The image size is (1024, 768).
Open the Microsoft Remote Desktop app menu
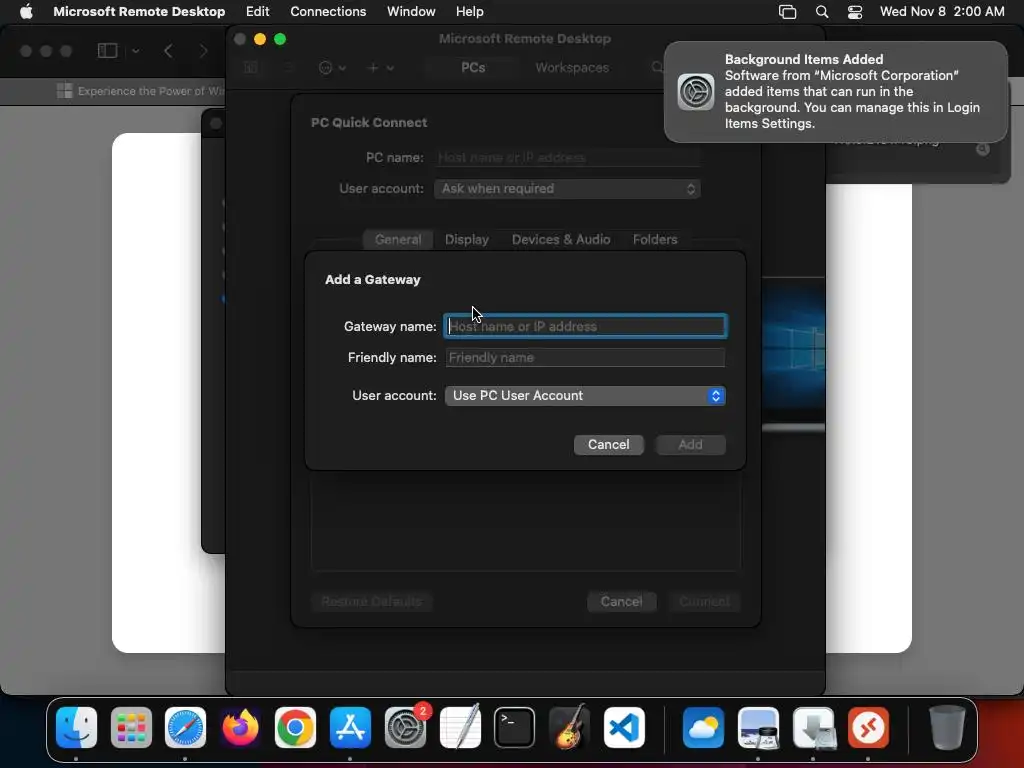pos(139,12)
